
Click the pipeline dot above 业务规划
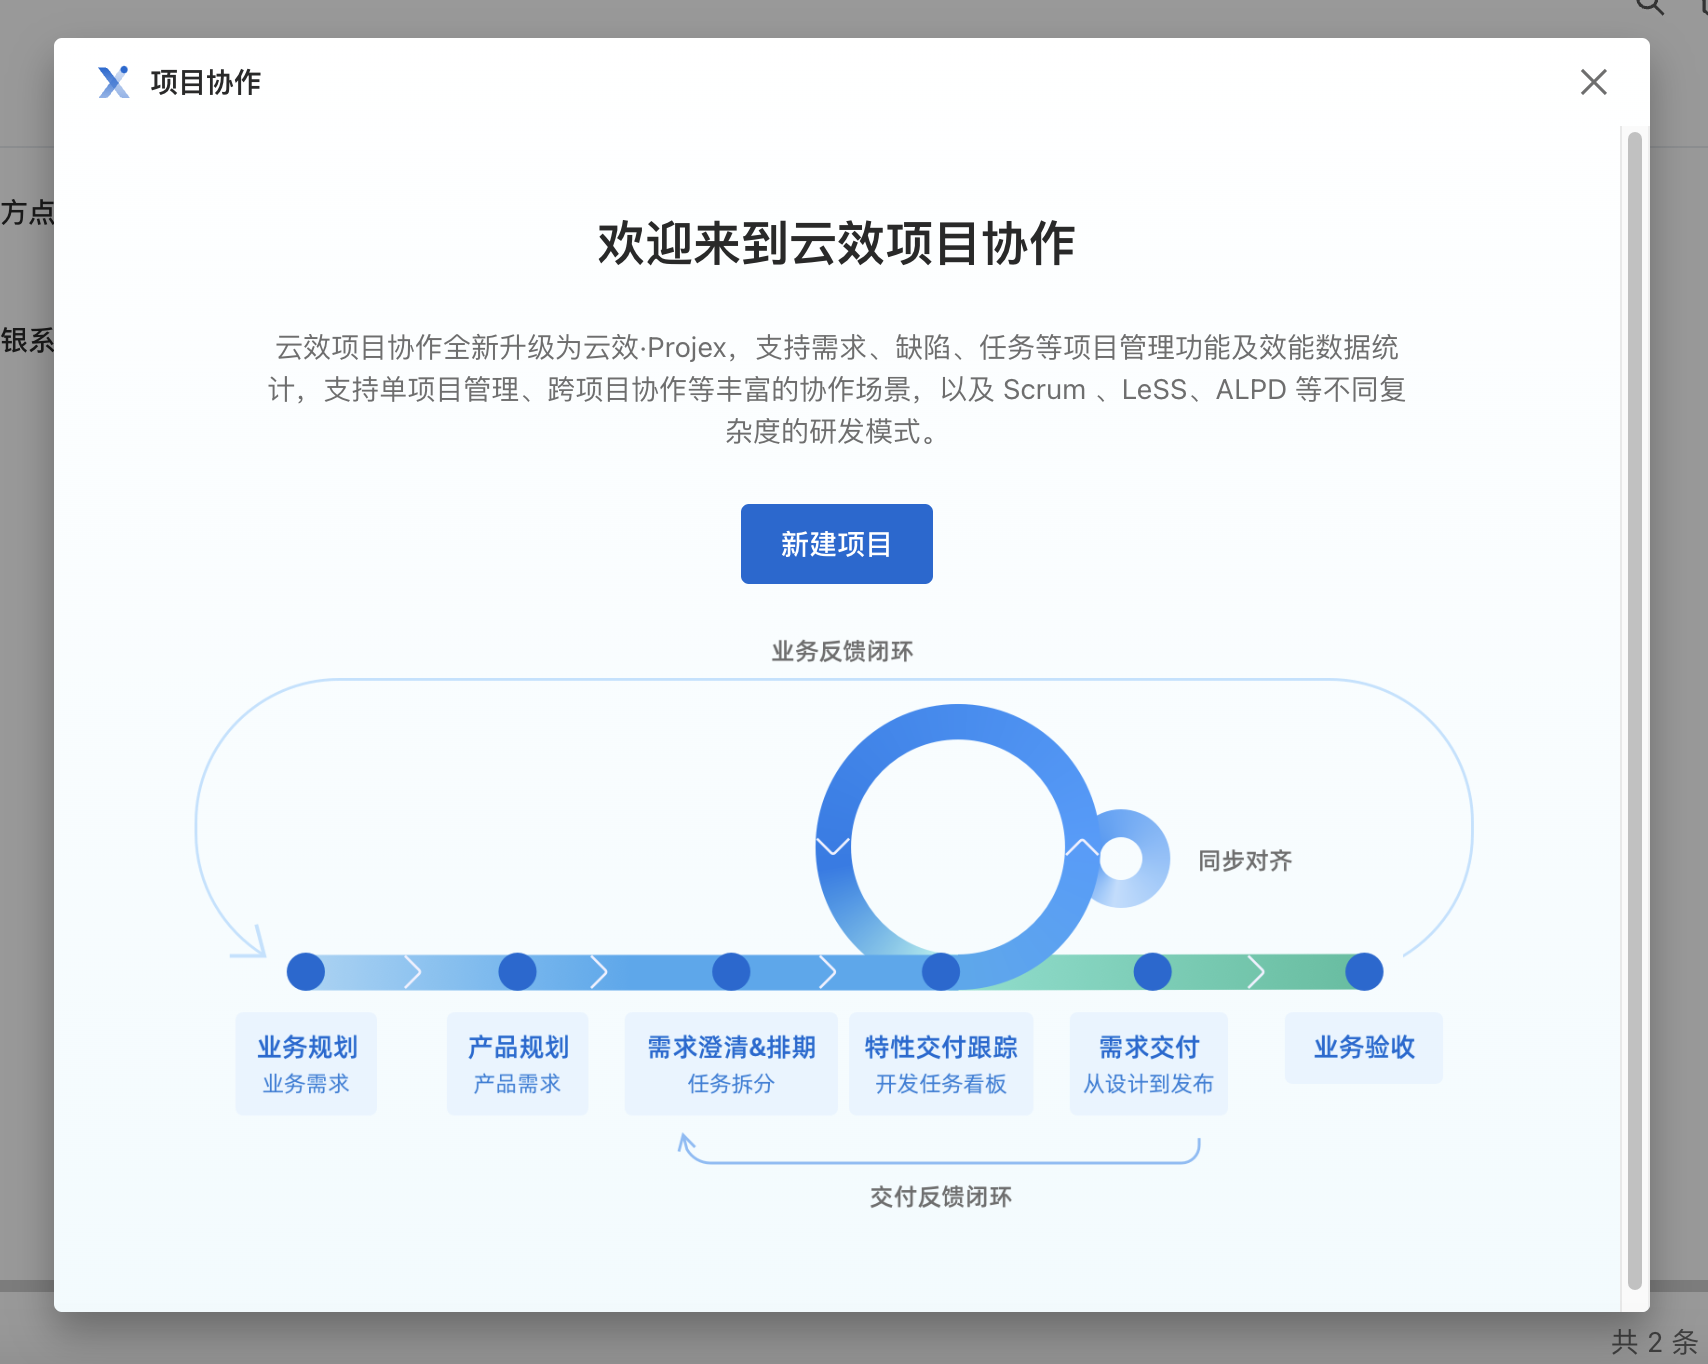pos(306,971)
